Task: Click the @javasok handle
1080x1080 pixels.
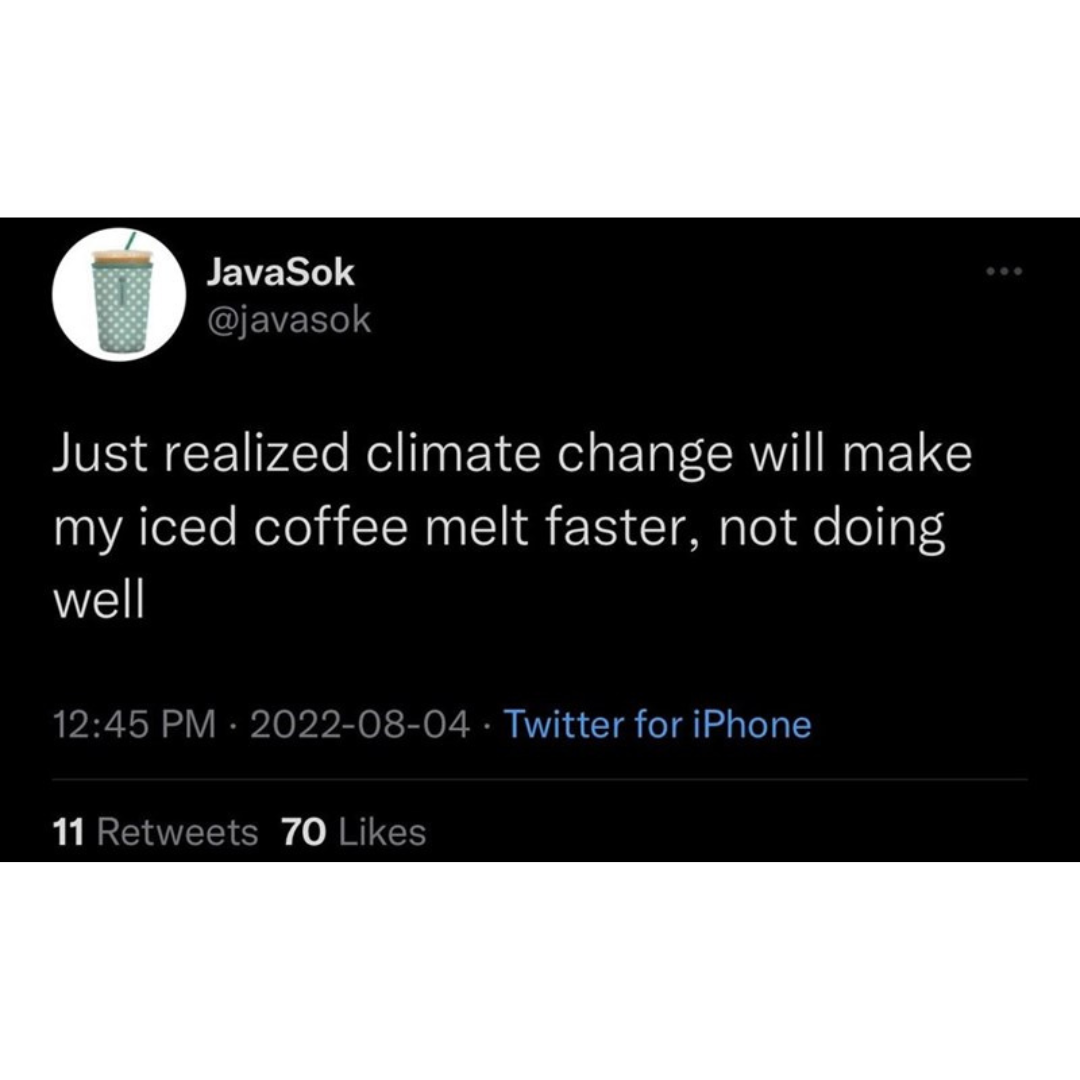Action: (289, 320)
